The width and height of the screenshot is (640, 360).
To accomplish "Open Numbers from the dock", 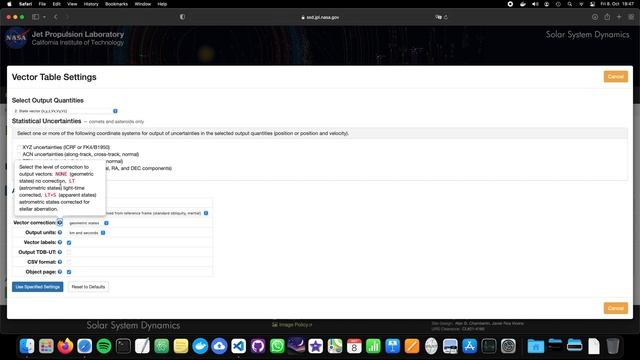I will pos(373,346).
